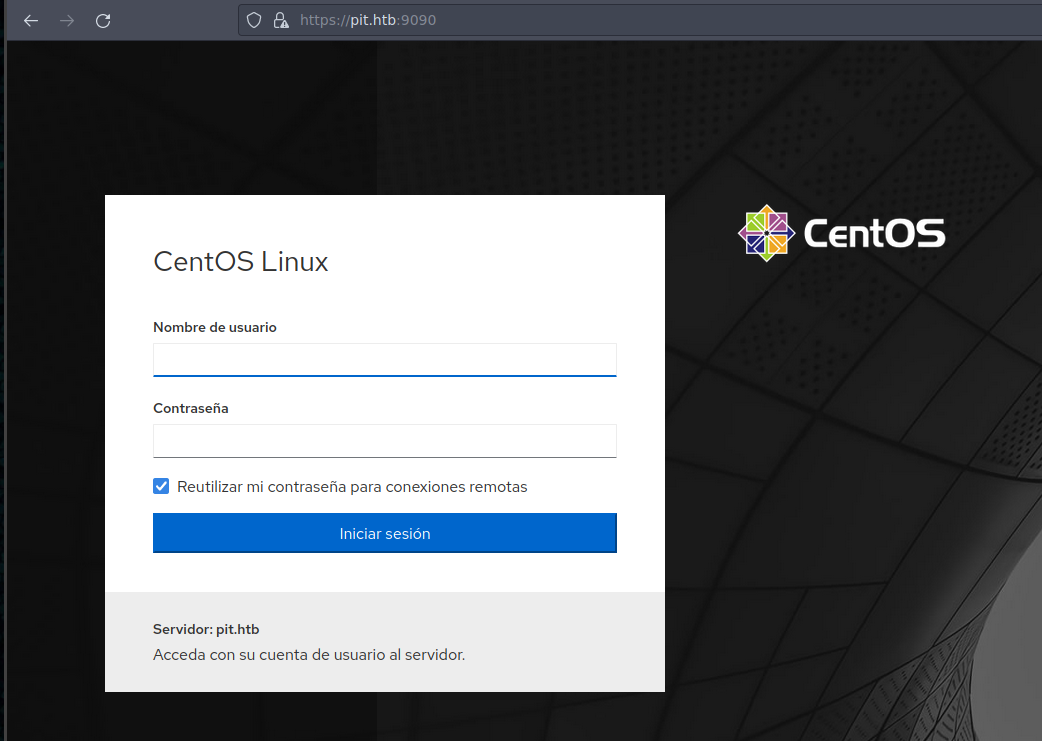The height and width of the screenshot is (741, 1042).
Task: Click the colorful CentOS pinwheel logo
Action: [766, 233]
